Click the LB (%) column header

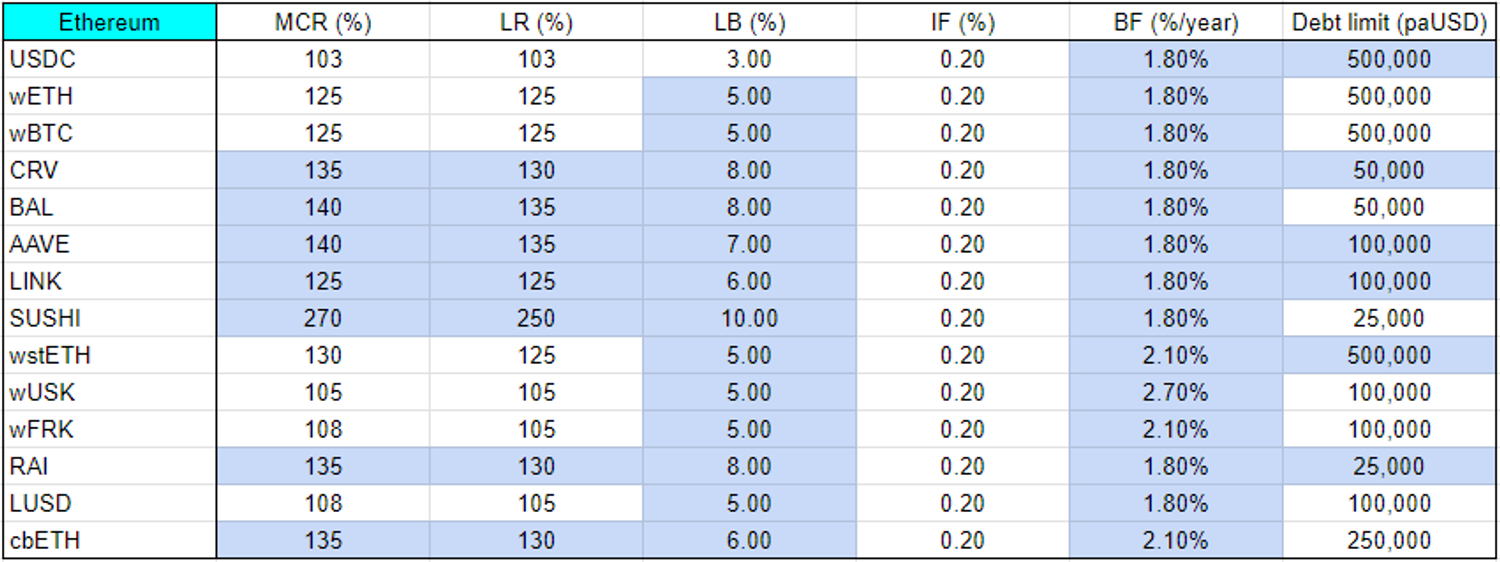(750, 22)
